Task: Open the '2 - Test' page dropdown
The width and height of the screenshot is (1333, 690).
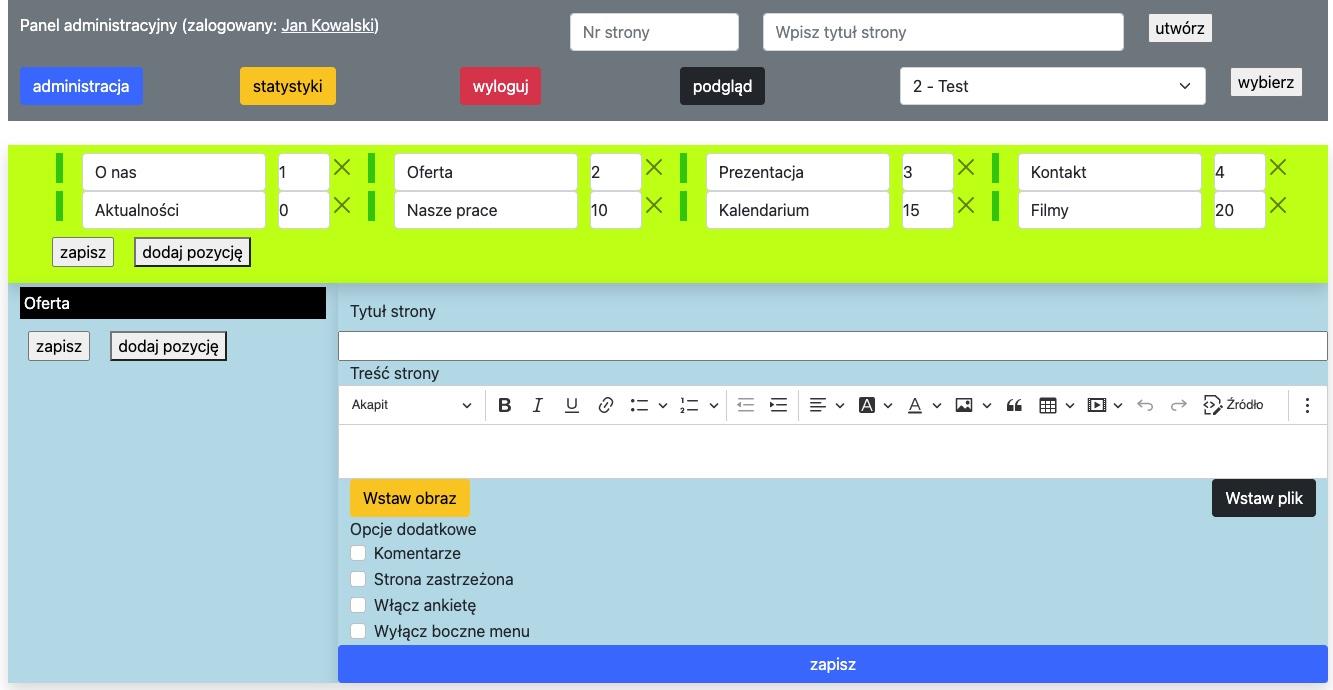Action: click(x=1052, y=86)
